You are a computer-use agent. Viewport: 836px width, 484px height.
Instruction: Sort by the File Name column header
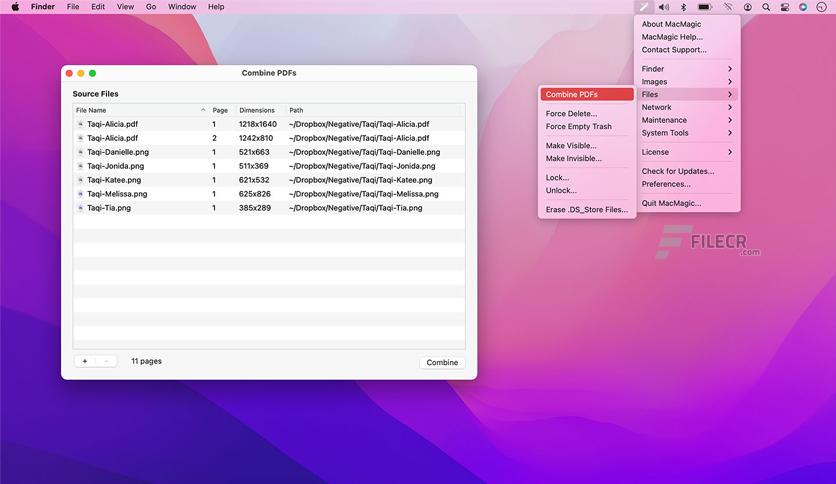(141, 110)
